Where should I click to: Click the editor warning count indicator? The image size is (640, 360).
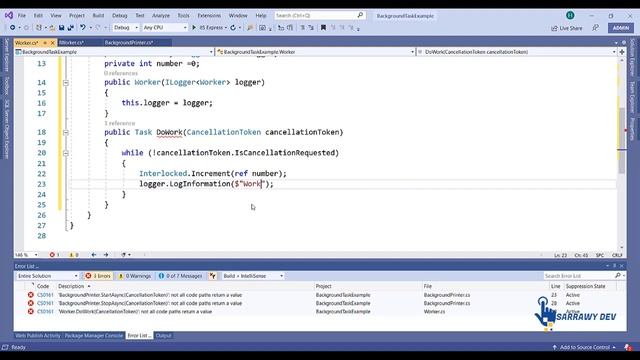pyautogui.click(x=73, y=255)
